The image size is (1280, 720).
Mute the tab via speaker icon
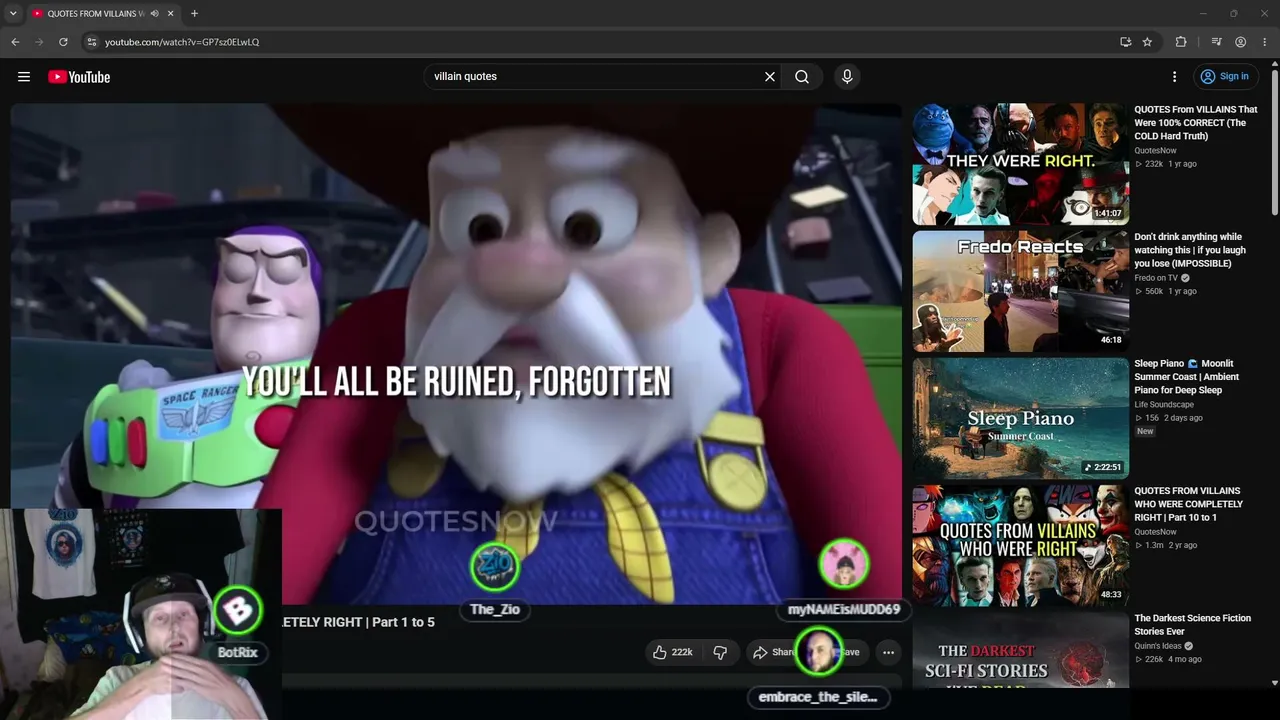(154, 14)
